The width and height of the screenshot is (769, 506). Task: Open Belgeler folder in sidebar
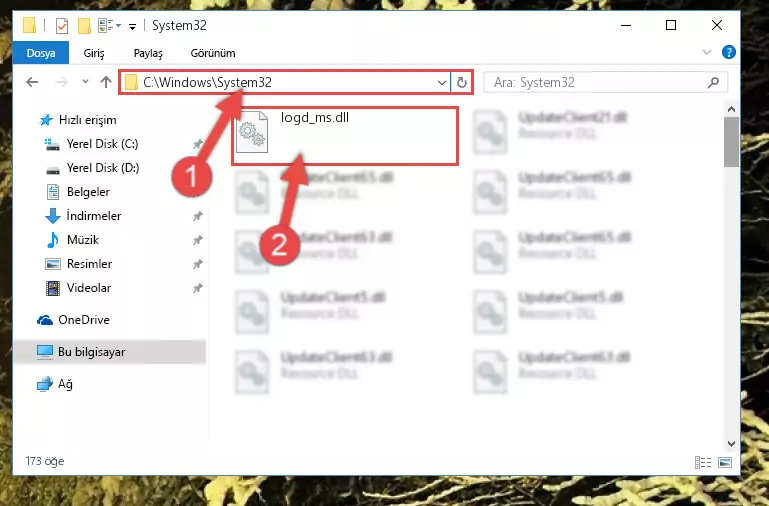pos(88,192)
